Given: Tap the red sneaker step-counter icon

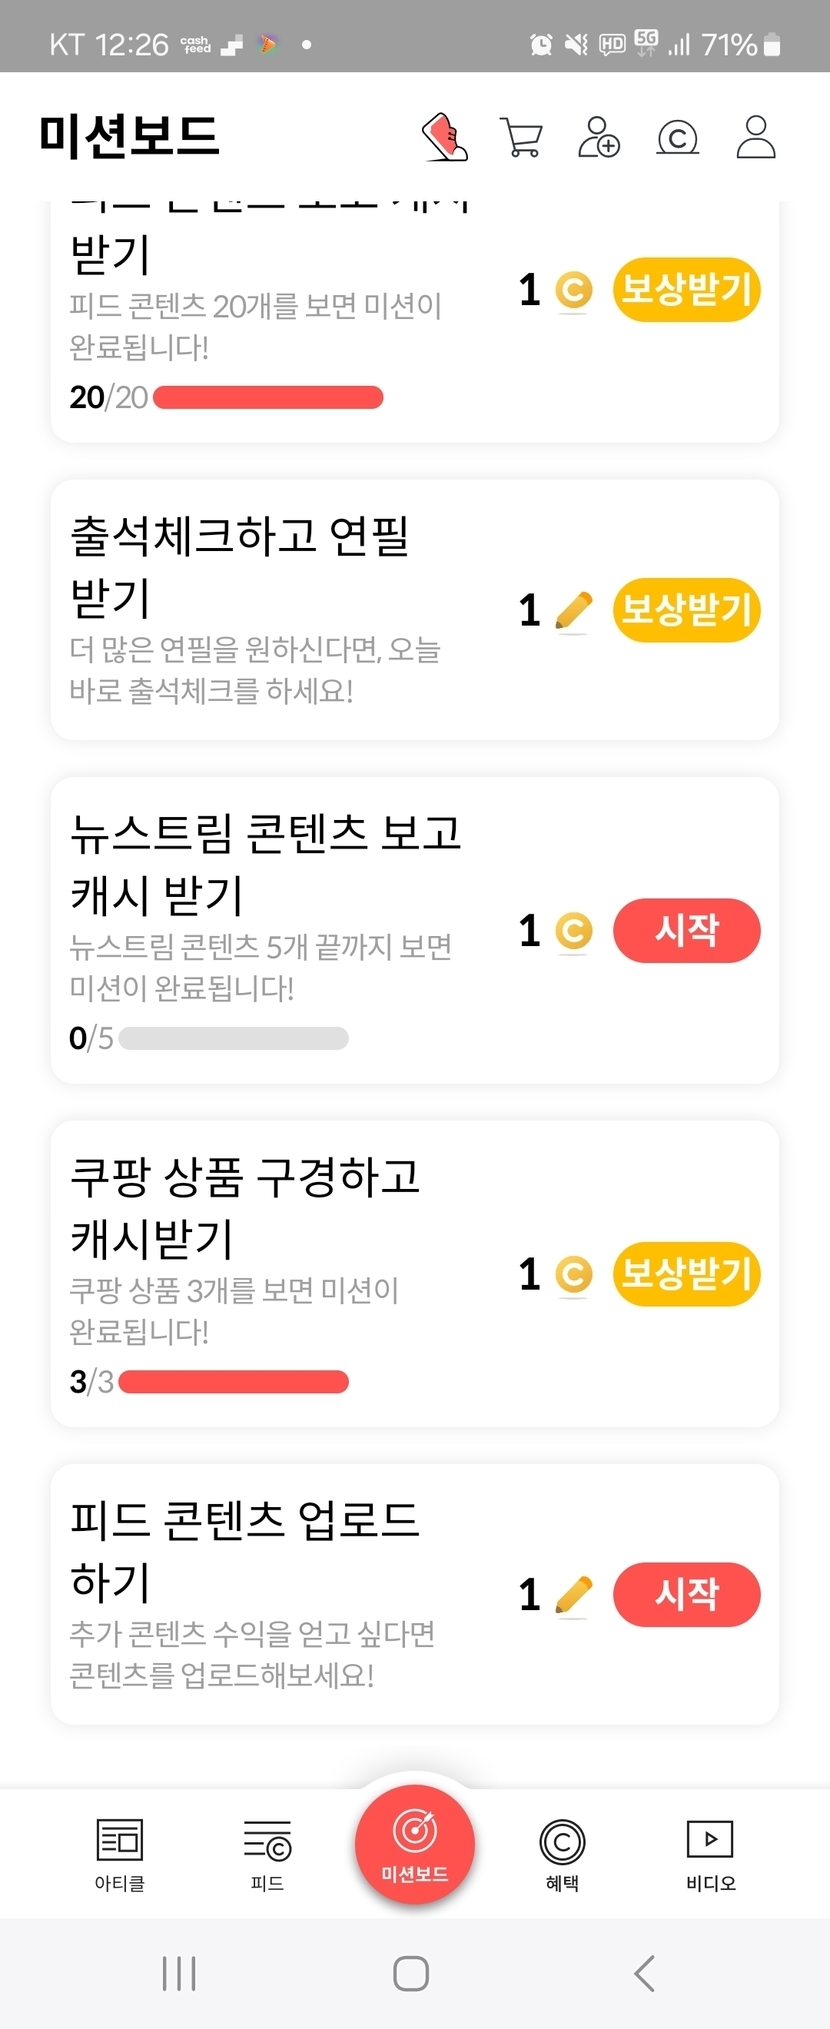Looking at the screenshot, I should (445, 137).
